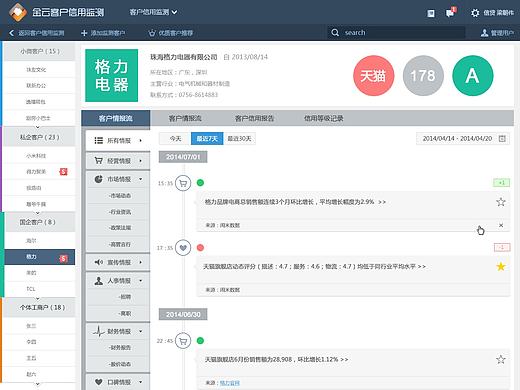520x390 pixels.
Task: Open the 15:35 sales growth message text
Action: coord(295,202)
